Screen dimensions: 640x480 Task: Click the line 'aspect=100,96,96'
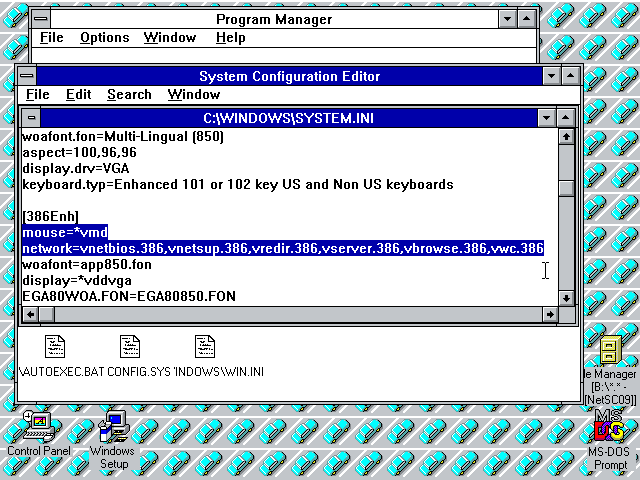tap(79, 152)
